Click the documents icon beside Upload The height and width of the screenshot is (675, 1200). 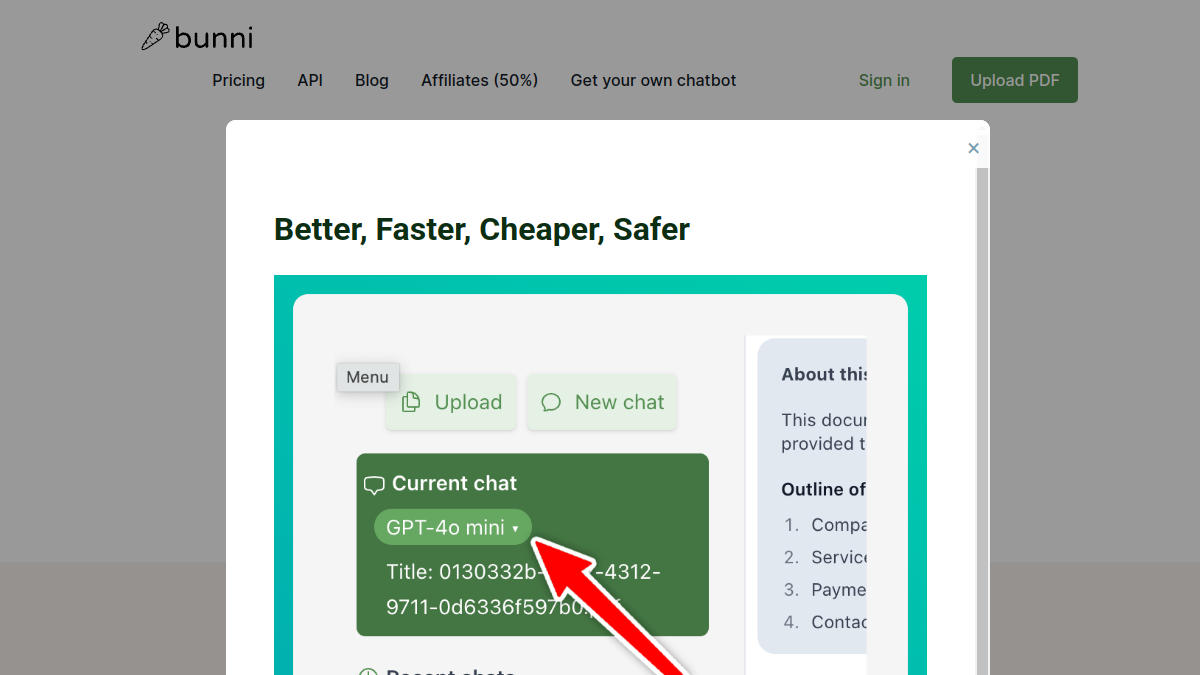coord(411,402)
